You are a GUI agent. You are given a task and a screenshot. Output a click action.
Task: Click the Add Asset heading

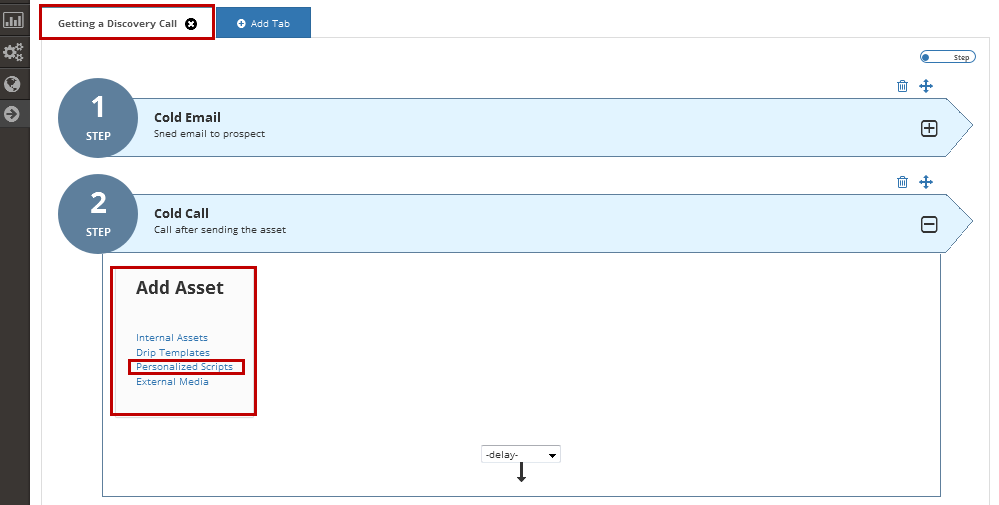tap(180, 288)
